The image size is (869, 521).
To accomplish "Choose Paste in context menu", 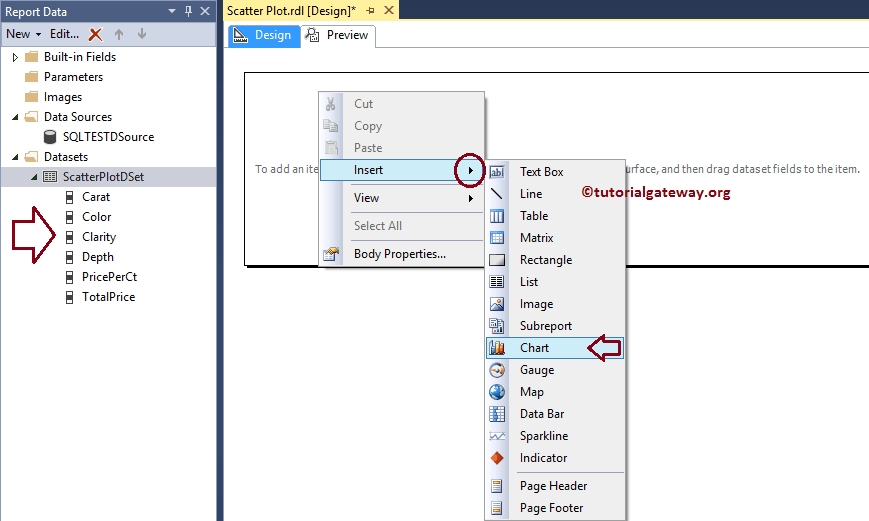I will click(x=402, y=148).
